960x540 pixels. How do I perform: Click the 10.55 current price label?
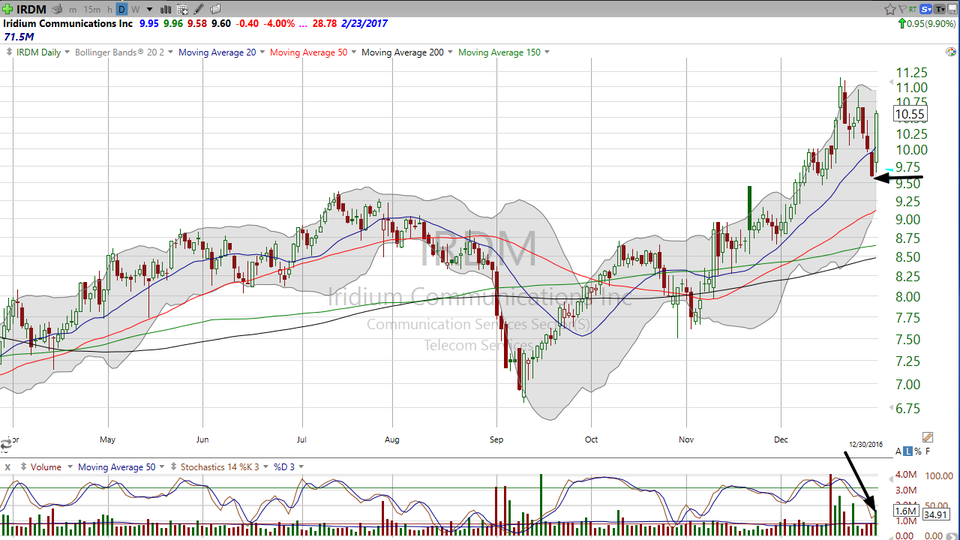909,114
